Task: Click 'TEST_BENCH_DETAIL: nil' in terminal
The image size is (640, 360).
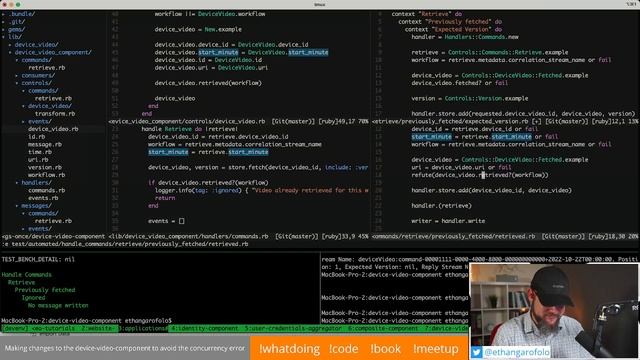Action: point(38,259)
